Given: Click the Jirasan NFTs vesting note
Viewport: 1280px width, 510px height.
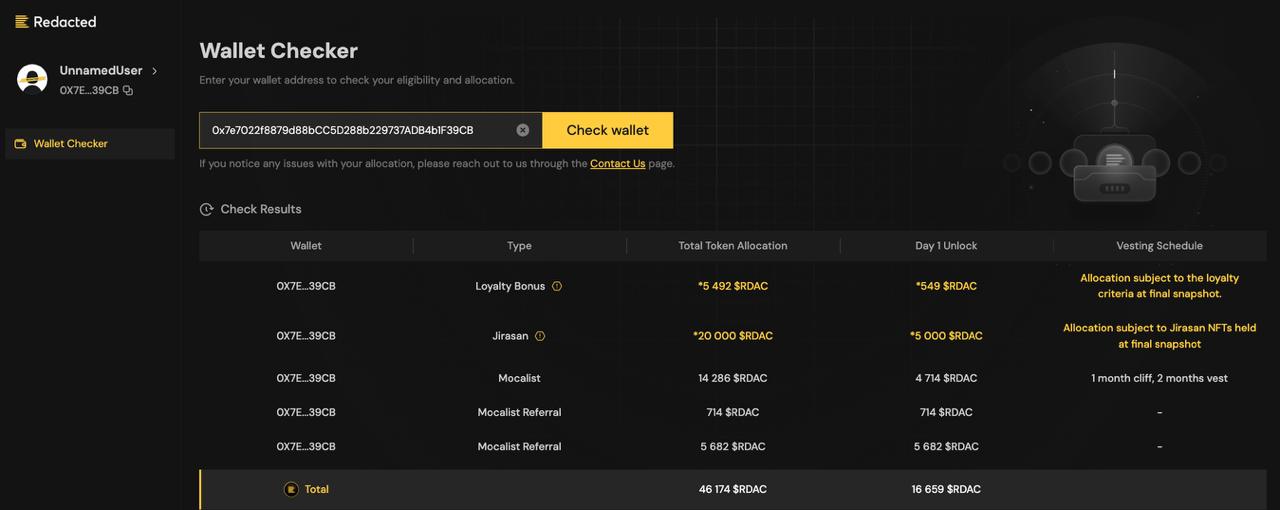Looking at the screenshot, I should 1160,336.
